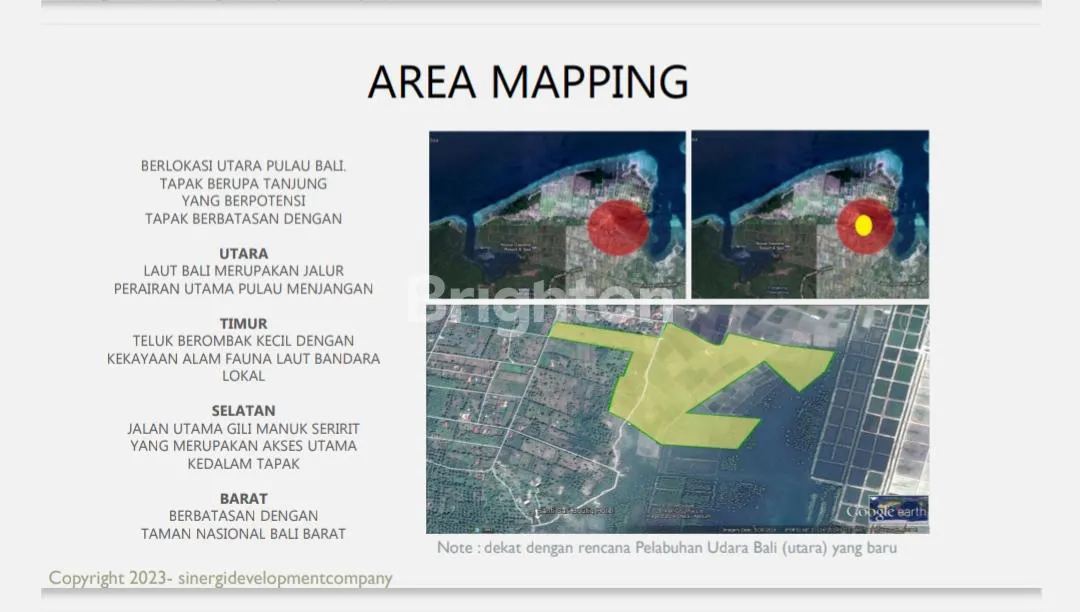Click the 'Jalan Utama Gili Manuk Seririt' line
The image size is (1080, 612).
[243, 429]
